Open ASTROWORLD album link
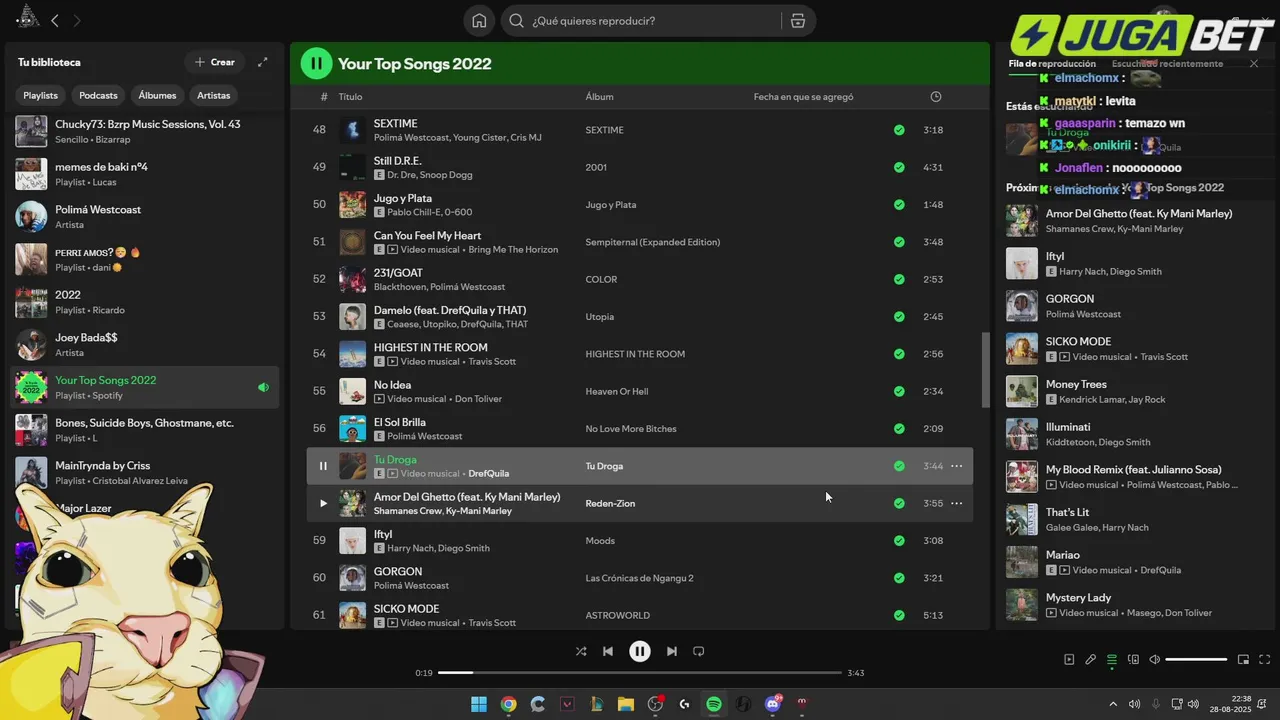The width and height of the screenshot is (1280, 720). (x=618, y=615)
